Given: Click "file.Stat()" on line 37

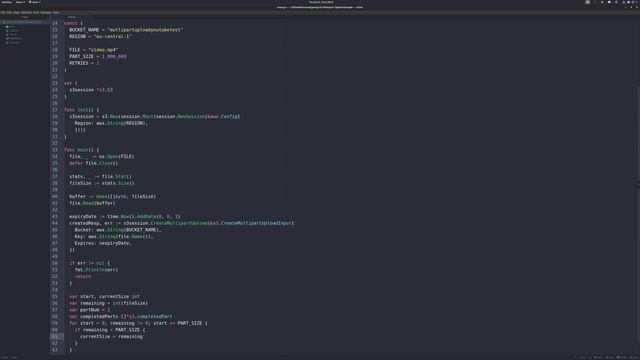Looking at the screenshot, I should tap(117, 176).
